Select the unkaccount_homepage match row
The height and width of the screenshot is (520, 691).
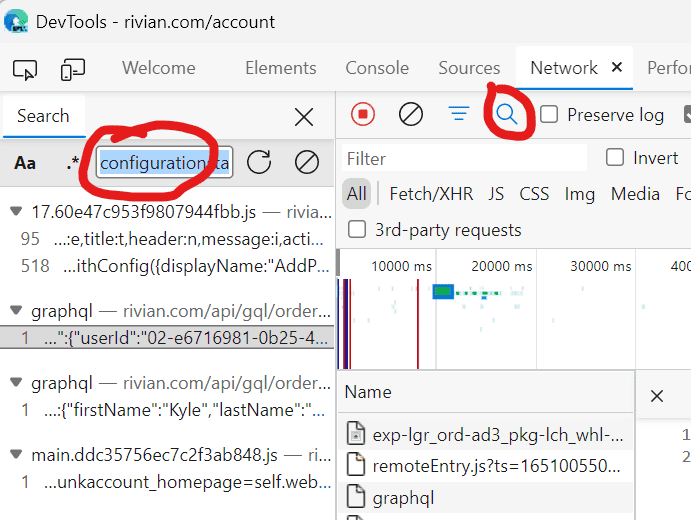pyautogui.click(x=167, y=482)
